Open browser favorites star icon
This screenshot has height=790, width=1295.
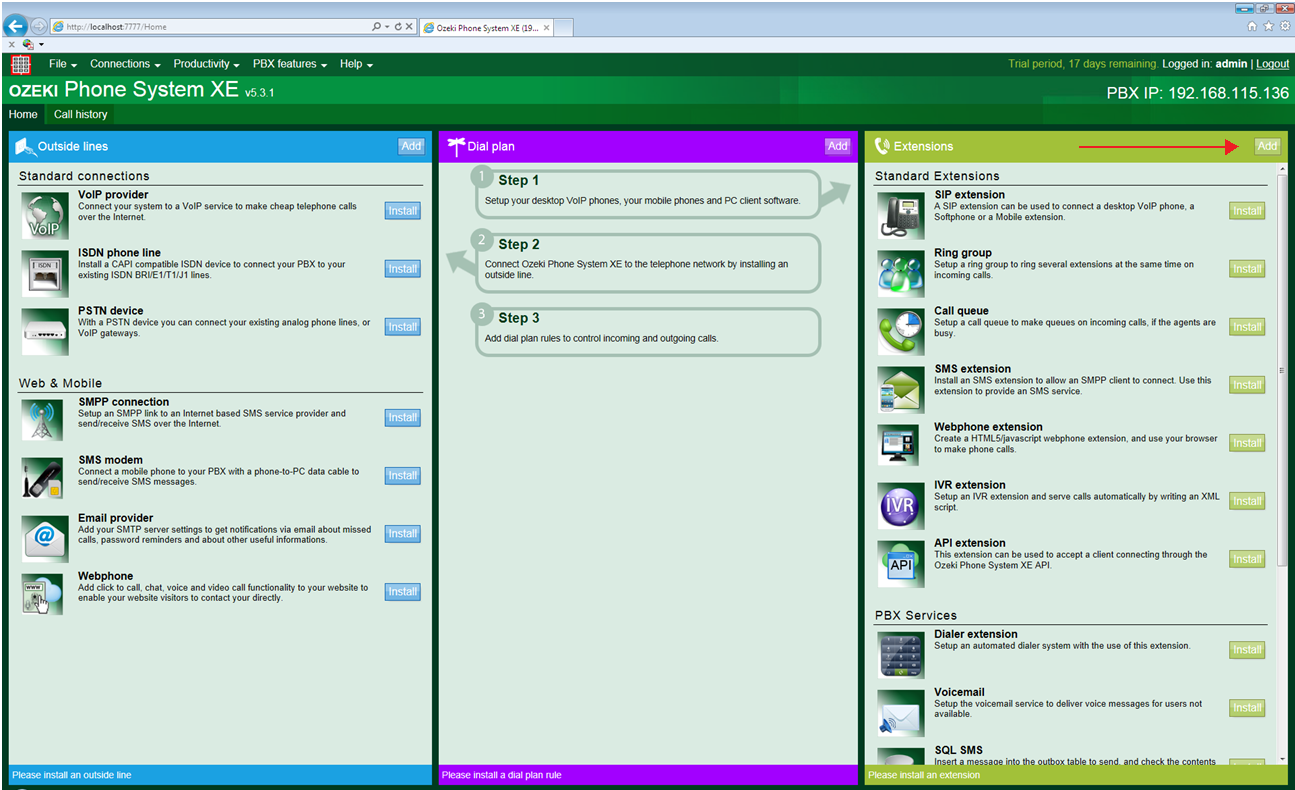coord(1269,26)
